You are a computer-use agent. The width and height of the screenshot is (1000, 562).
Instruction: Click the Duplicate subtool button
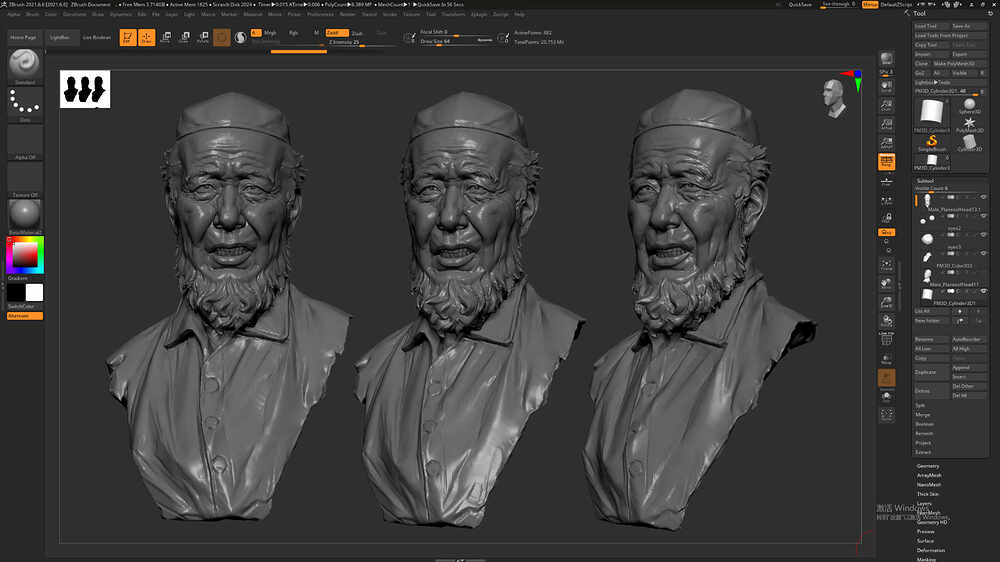point(932,372)
